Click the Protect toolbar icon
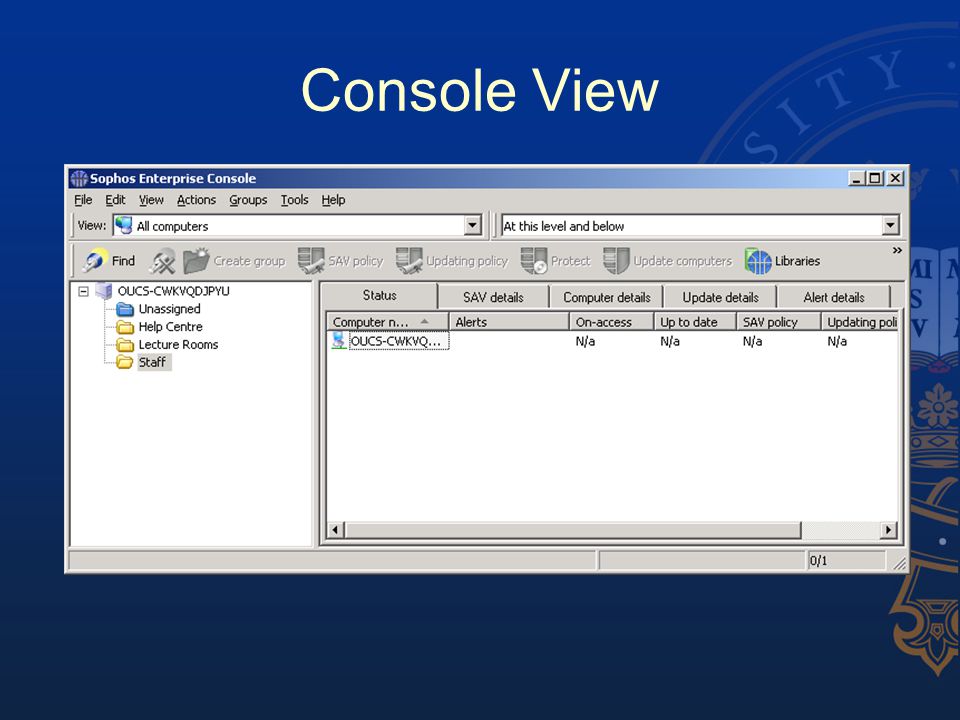The image size is (960, 720). (534, 261)
